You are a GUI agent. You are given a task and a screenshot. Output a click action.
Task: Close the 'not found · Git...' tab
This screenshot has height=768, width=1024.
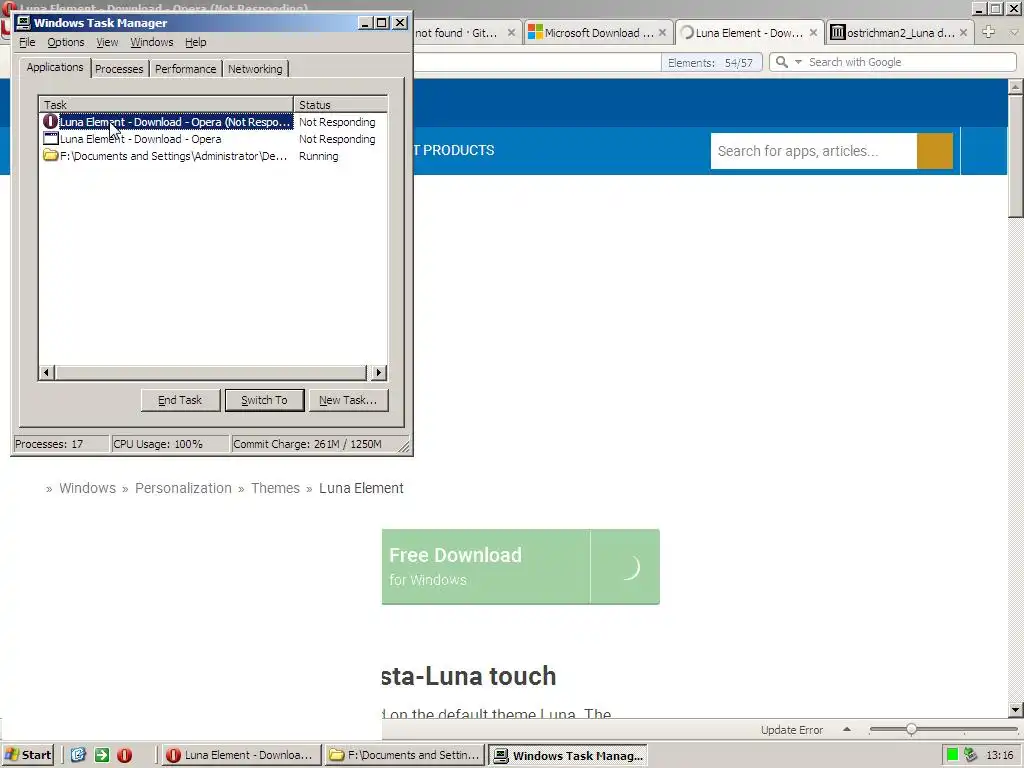point(511,33)
